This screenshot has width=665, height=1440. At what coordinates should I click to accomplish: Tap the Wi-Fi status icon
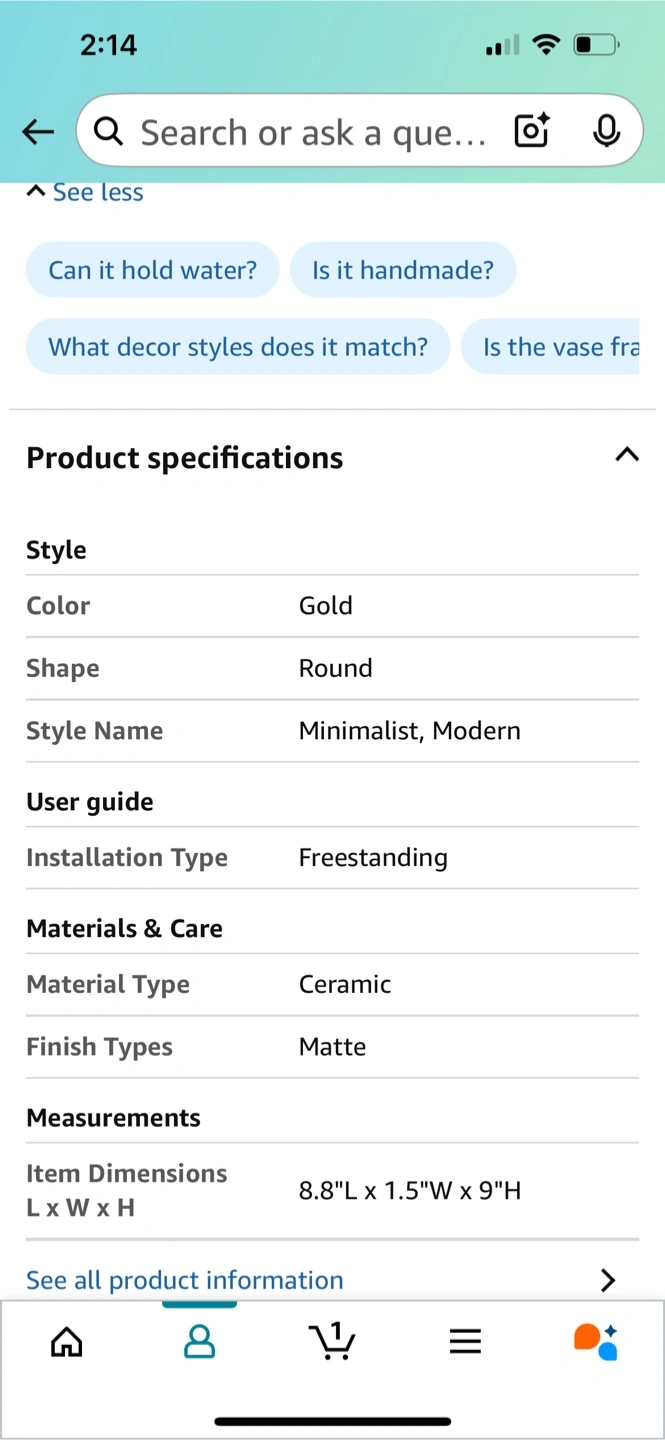click(x=546, y=44)
